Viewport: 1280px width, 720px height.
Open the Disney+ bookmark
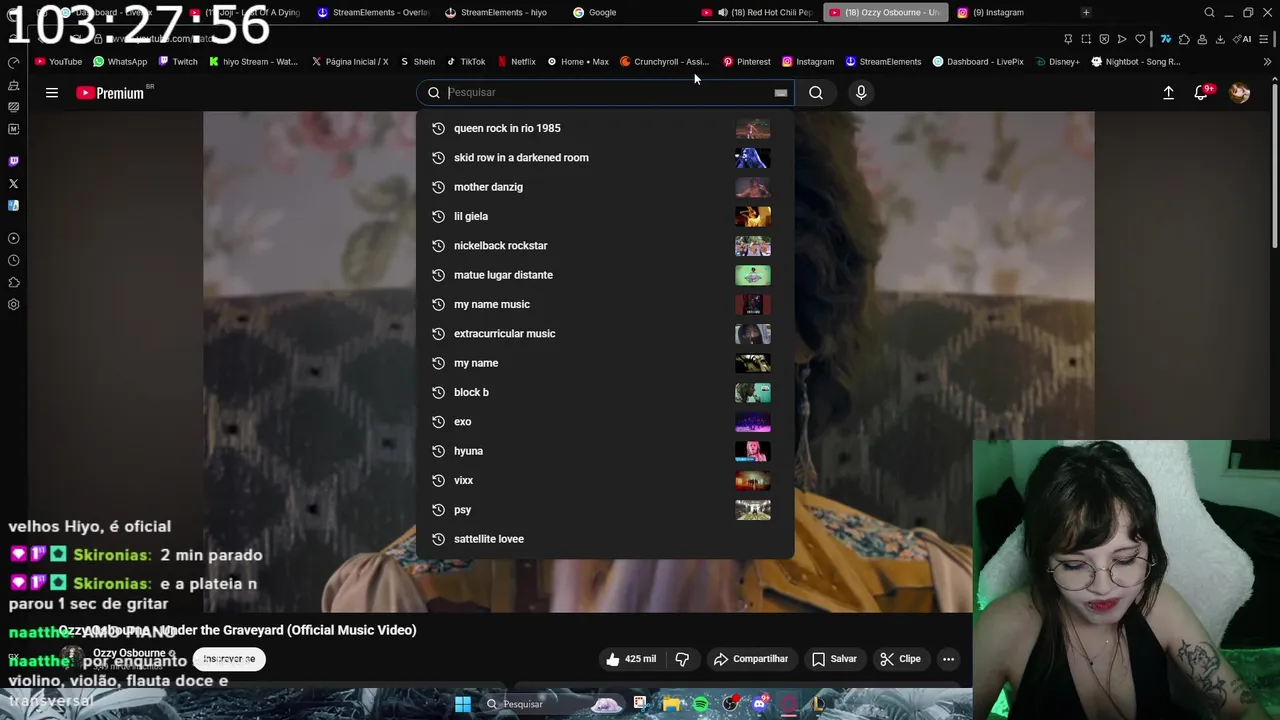1057,61
